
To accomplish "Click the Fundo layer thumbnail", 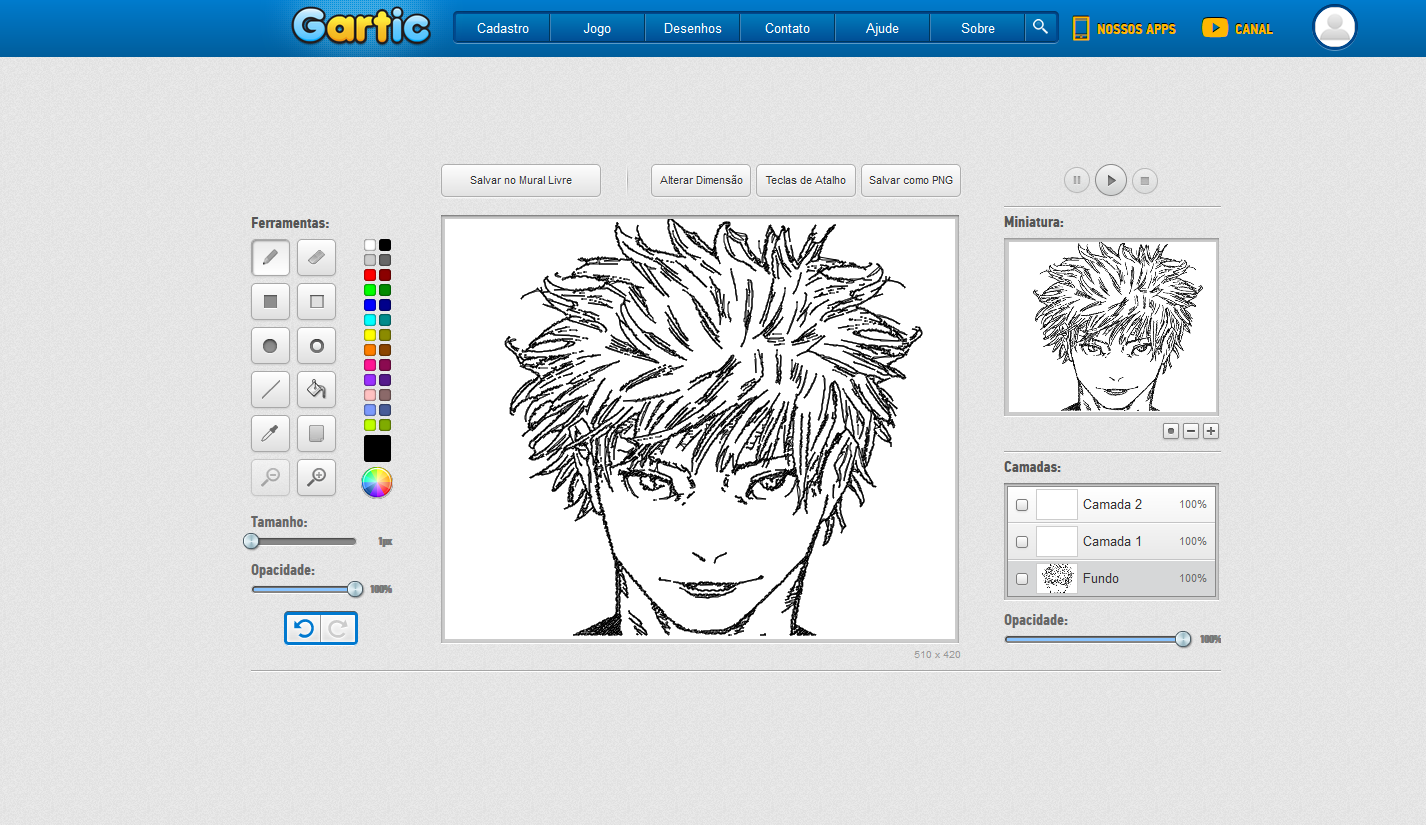I will pyautogui.click(x=1057, y=579).
